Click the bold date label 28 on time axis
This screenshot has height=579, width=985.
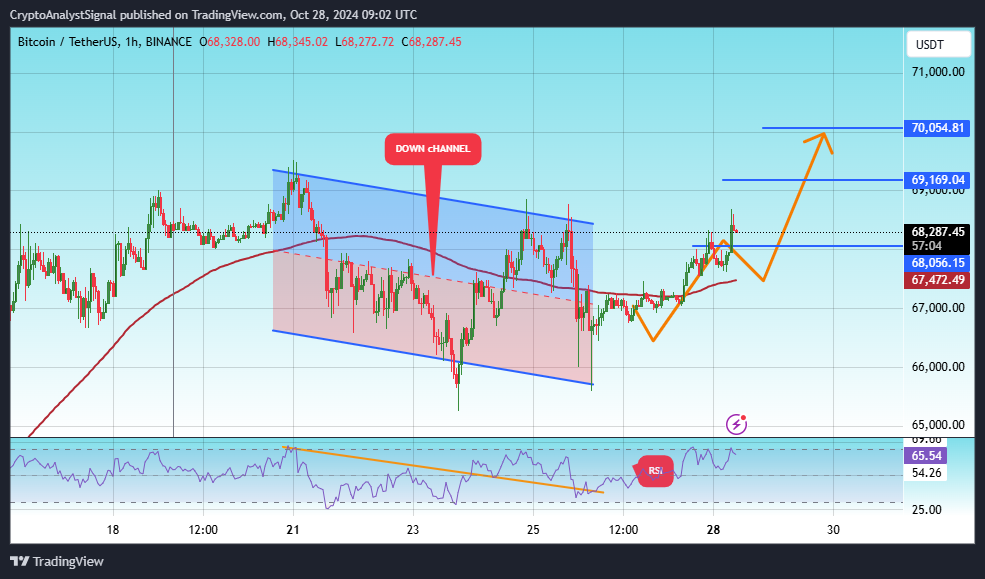[713, 530]
